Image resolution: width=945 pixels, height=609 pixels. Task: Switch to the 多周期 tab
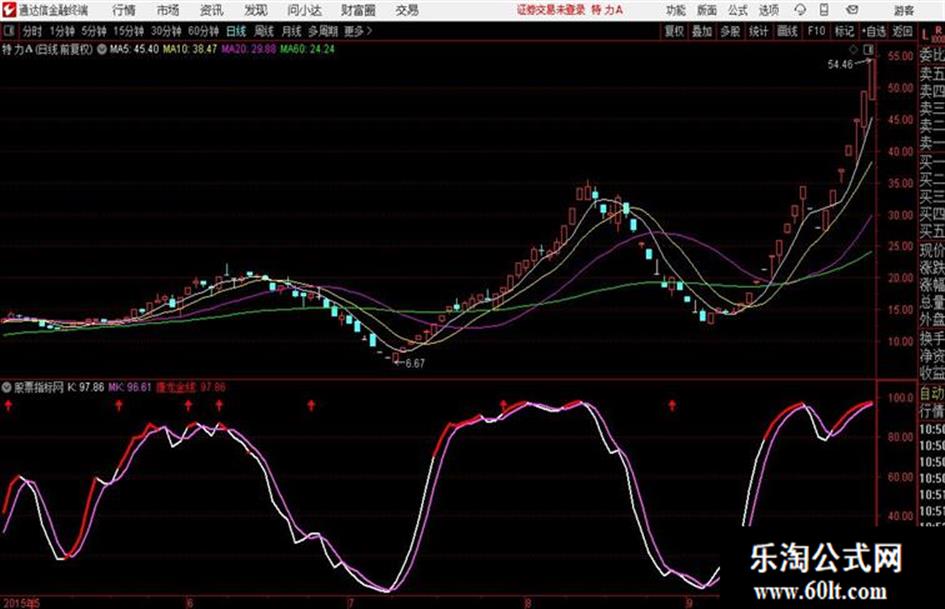tap(323, 31)
